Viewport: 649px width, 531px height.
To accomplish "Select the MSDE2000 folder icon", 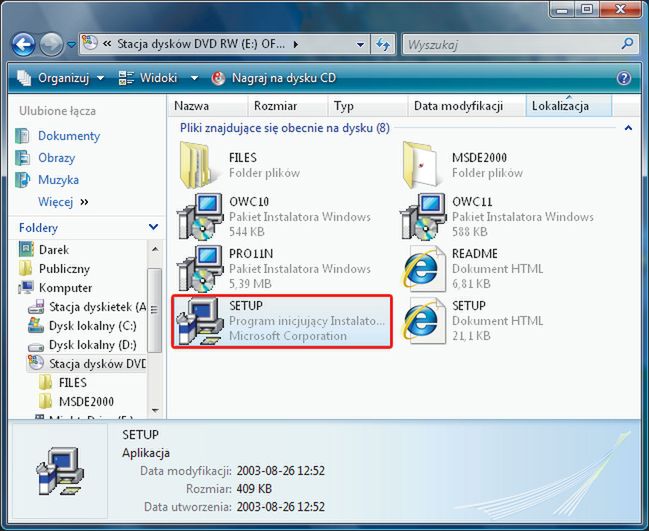I will click(421, 165).
